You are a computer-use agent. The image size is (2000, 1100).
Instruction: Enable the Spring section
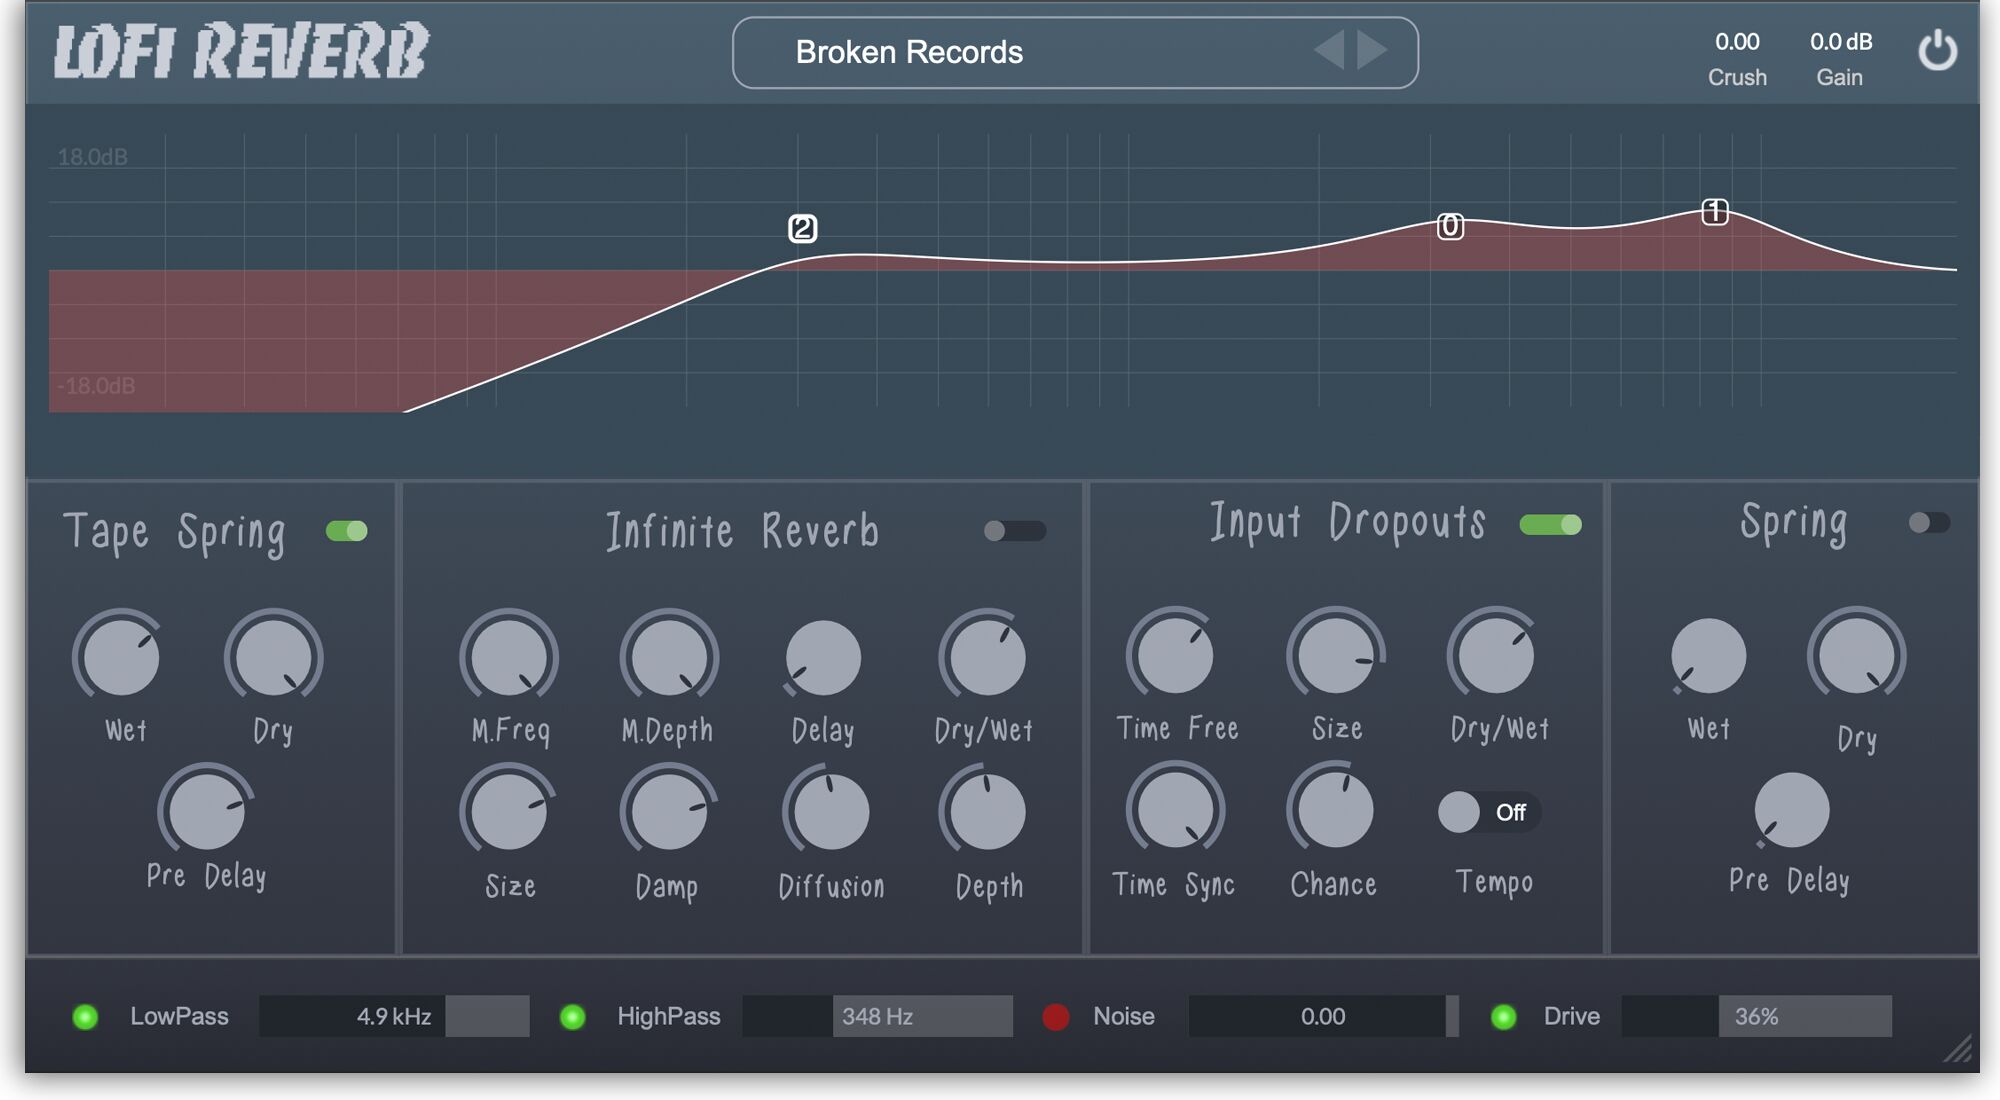tap(1930, 522)
